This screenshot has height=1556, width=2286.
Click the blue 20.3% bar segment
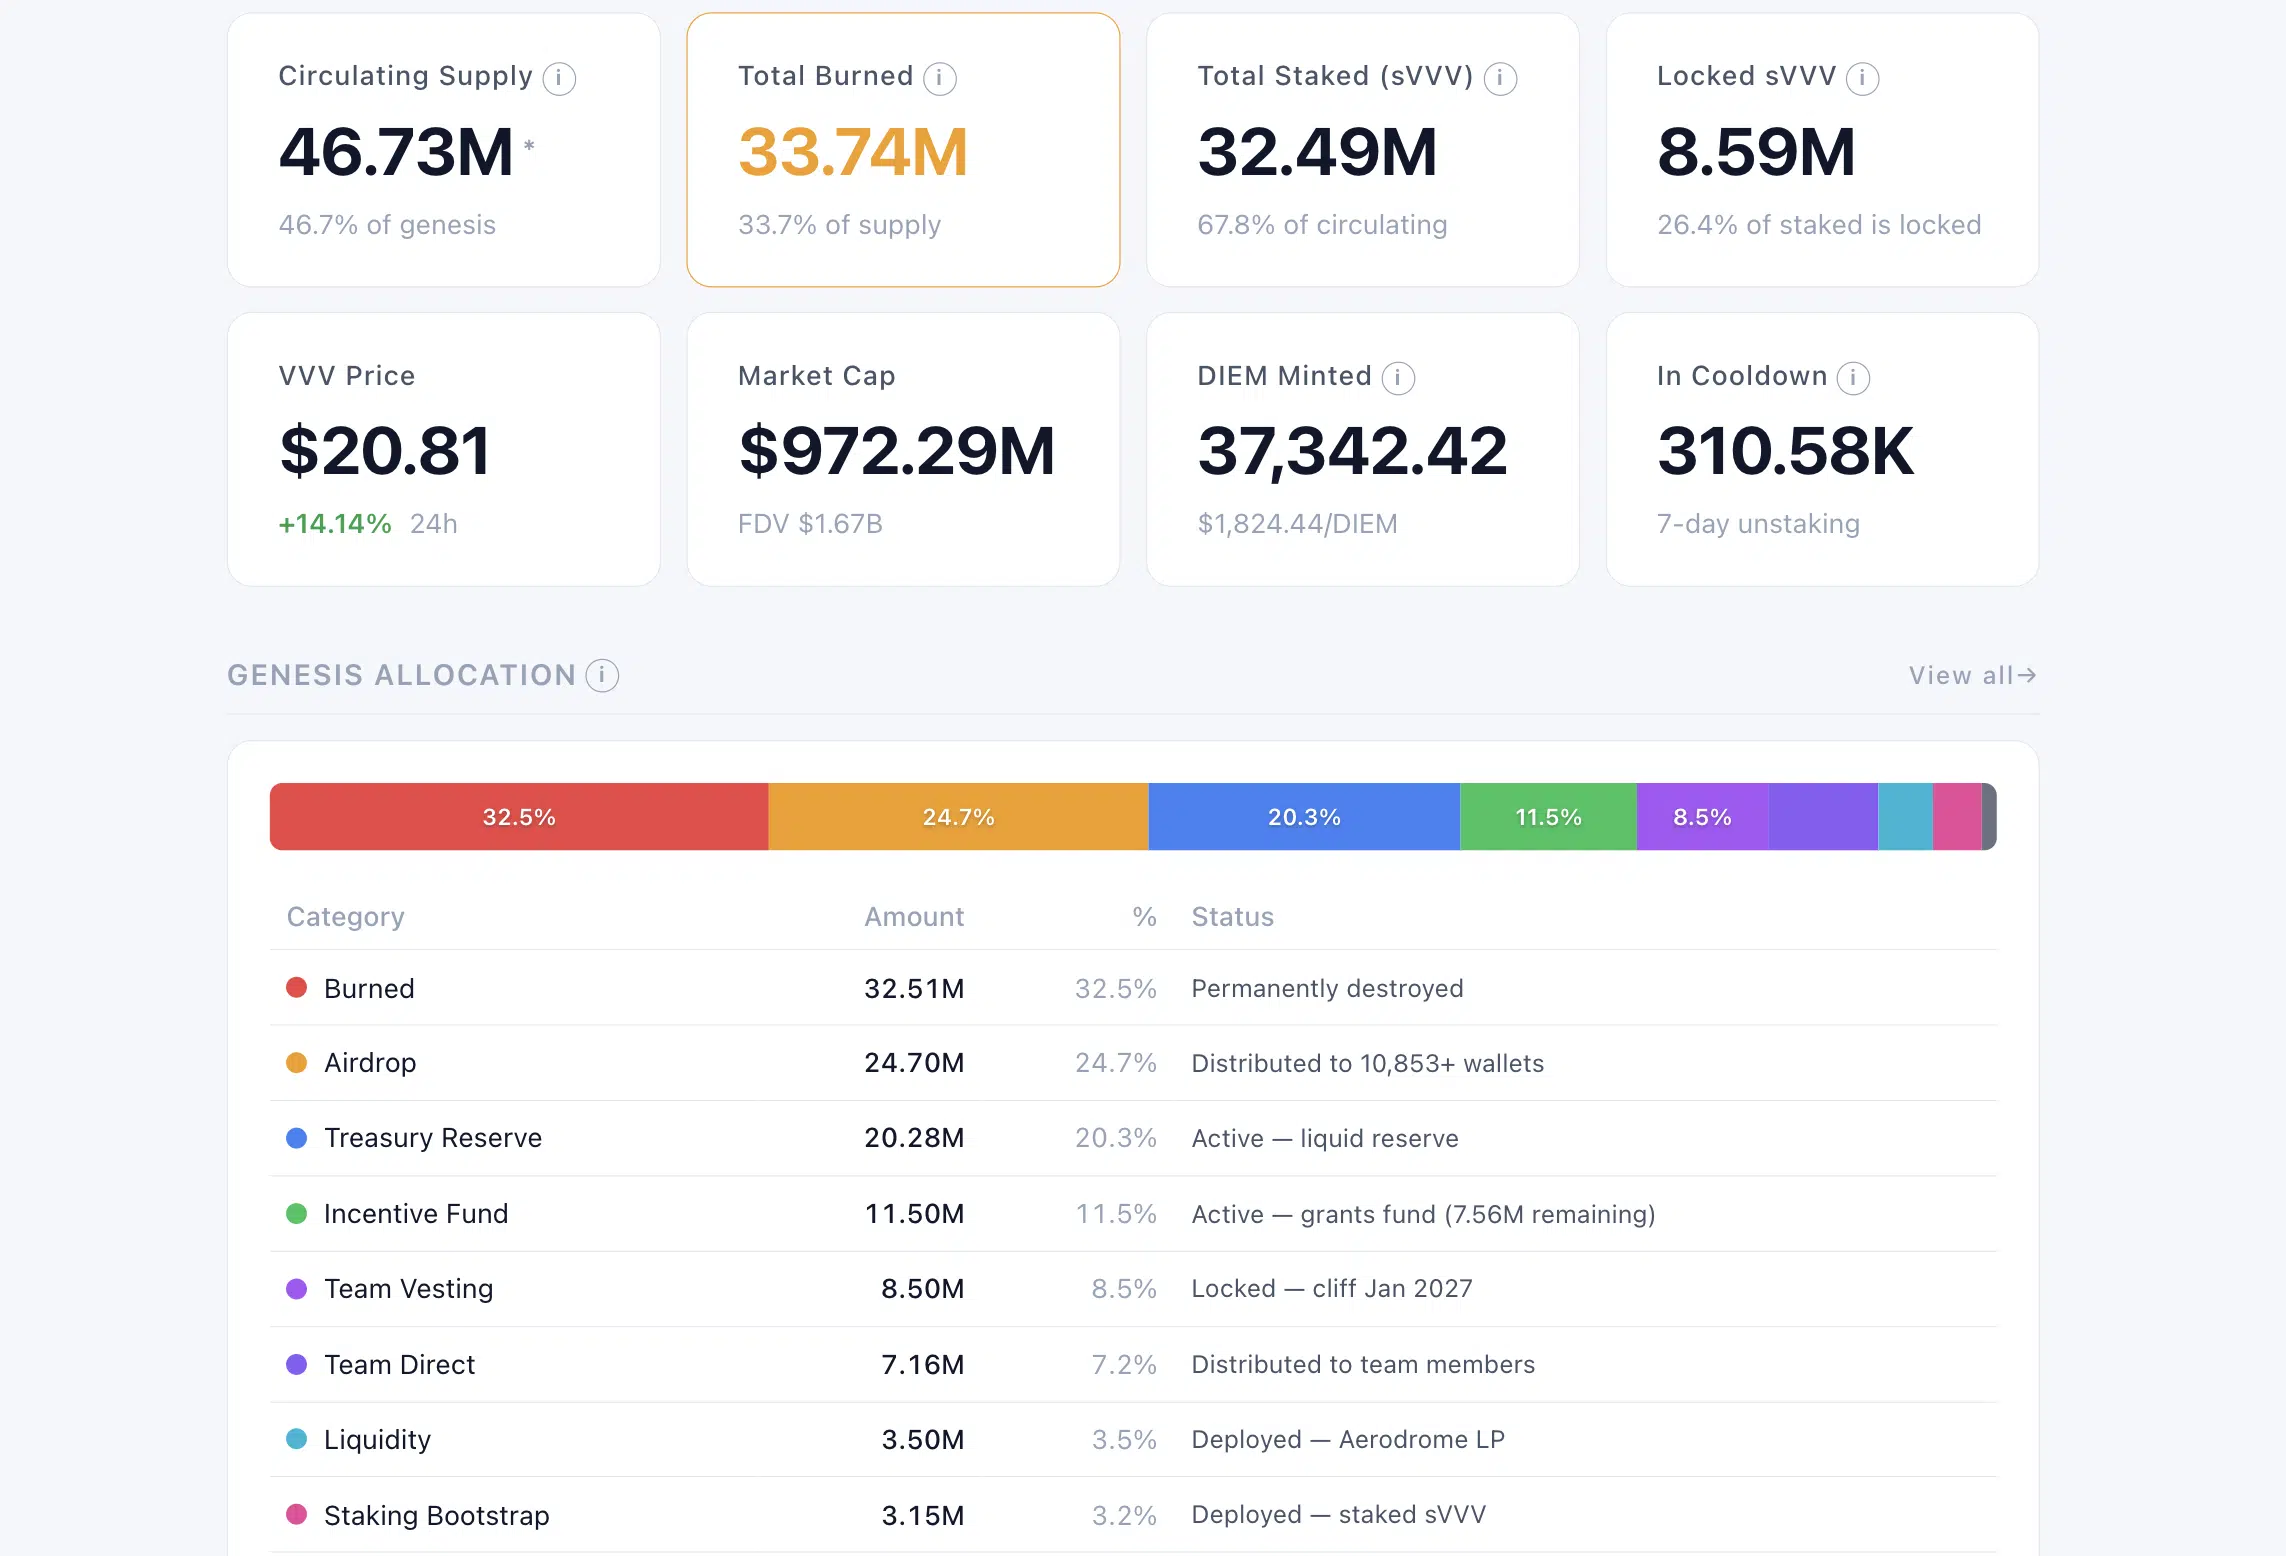(1304, 817)
